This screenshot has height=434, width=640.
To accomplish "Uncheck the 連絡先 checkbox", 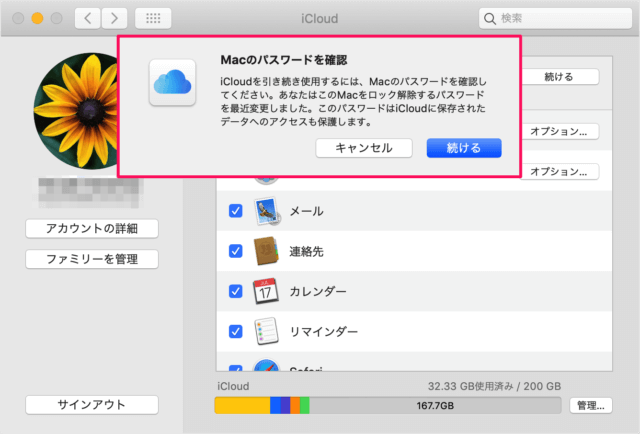I will tap(236, 251).
